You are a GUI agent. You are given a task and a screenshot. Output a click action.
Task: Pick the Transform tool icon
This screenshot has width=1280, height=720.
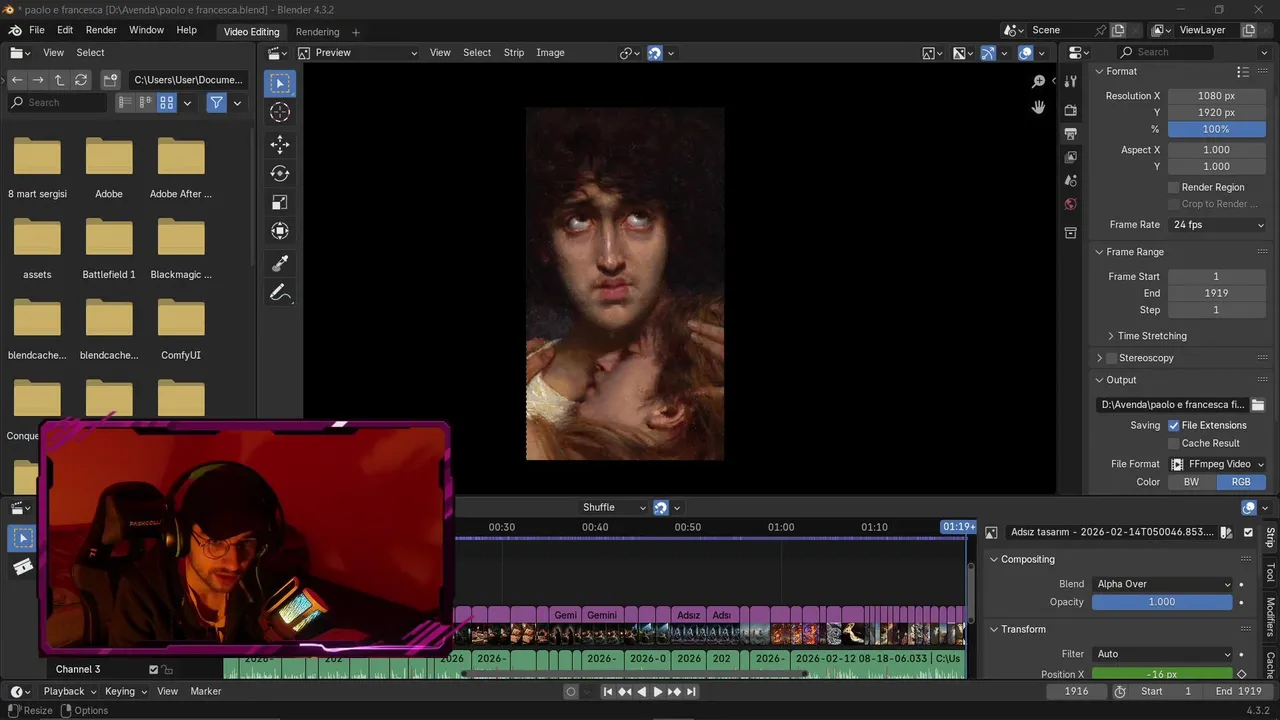280,231
